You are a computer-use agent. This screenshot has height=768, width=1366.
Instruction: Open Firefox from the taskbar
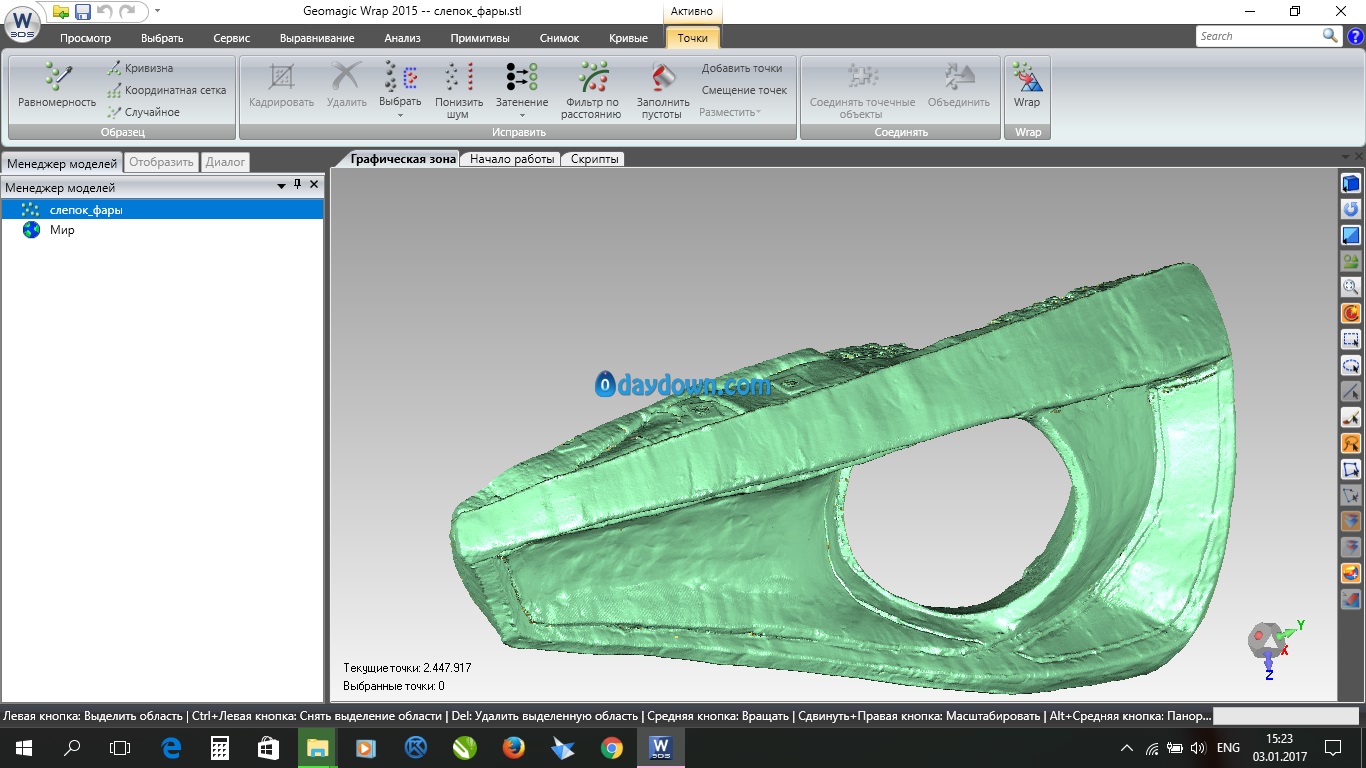(x=514, y=747)
